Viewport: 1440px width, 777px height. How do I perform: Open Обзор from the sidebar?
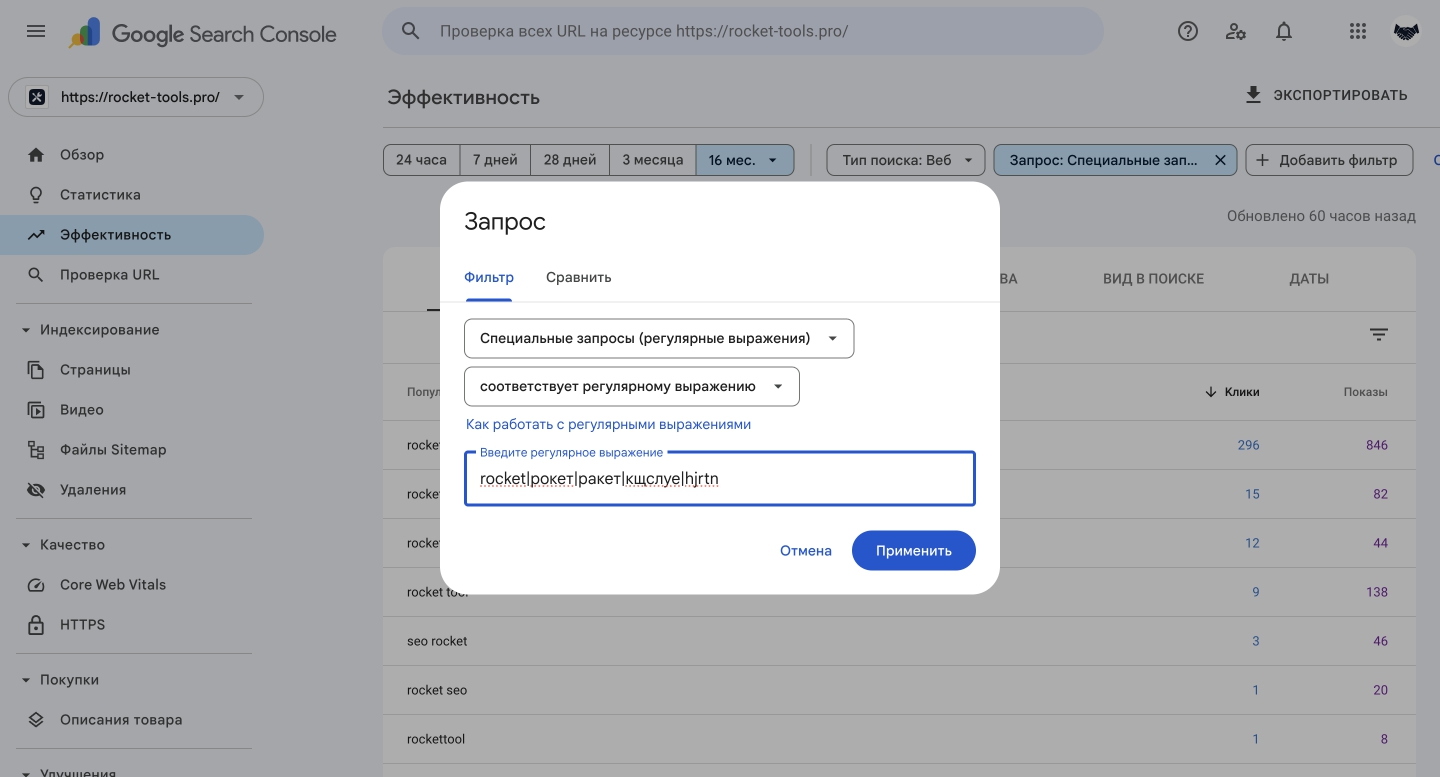click(x=132, y=155)
